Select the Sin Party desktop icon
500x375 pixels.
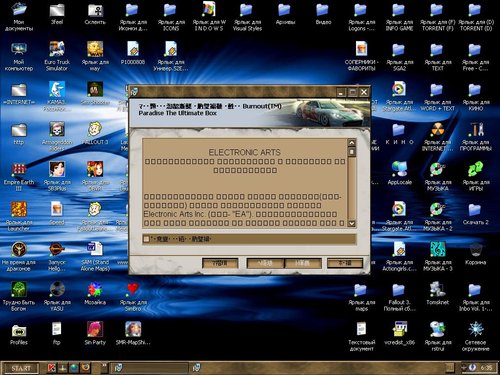[95, 333]
